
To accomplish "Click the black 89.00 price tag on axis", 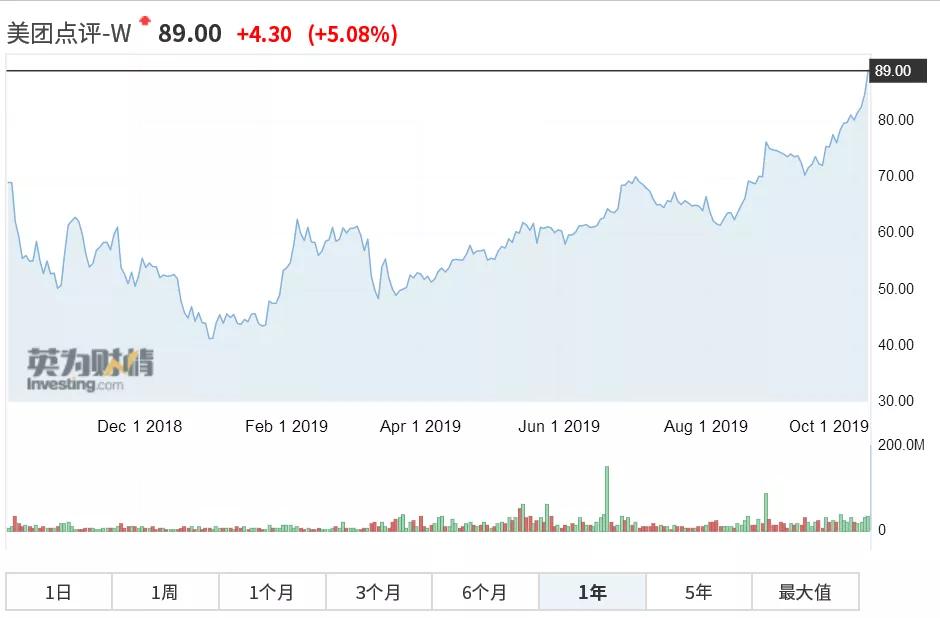I will (897, 71).
